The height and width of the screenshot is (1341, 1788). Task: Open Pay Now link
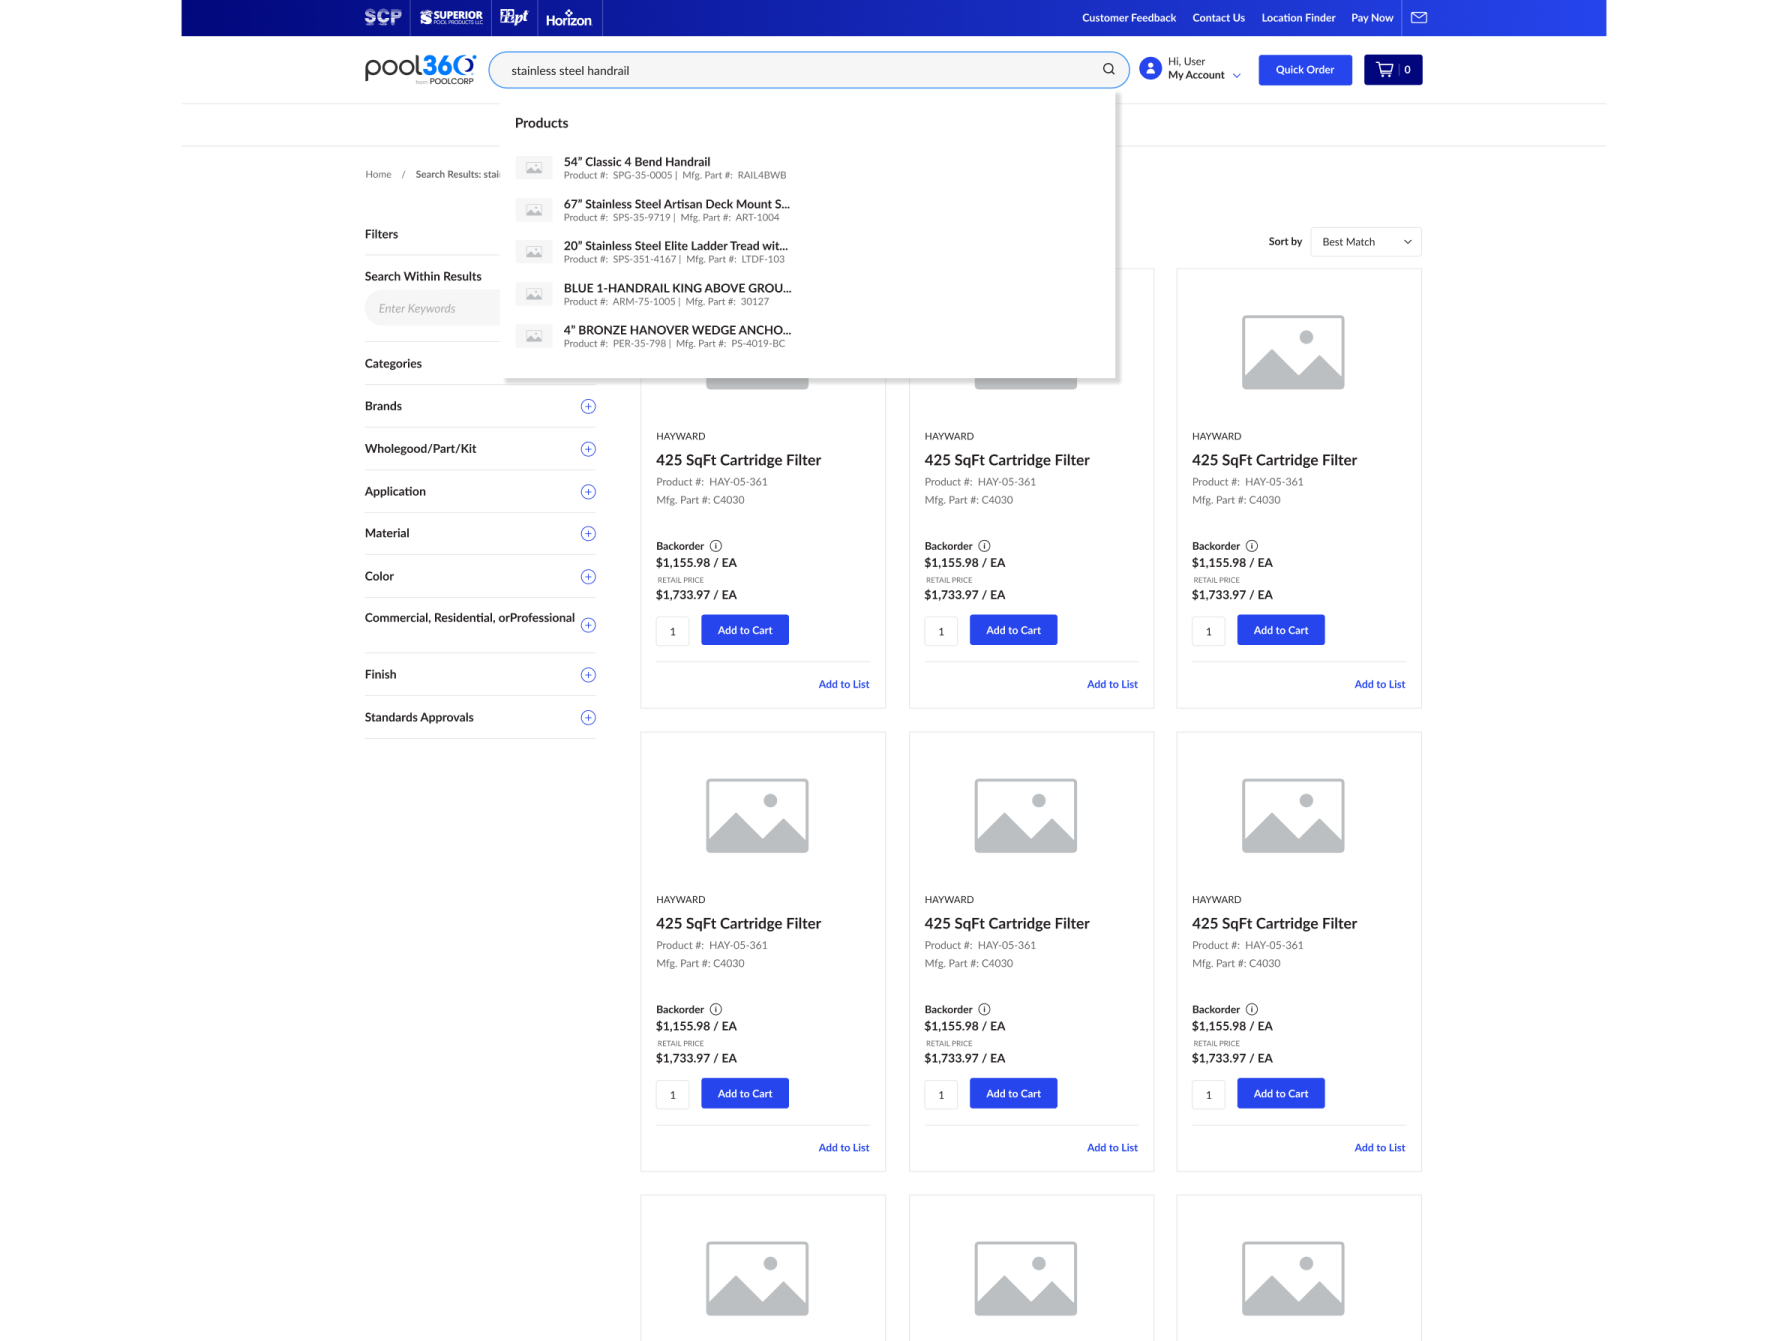click(x=1372, y=18)
